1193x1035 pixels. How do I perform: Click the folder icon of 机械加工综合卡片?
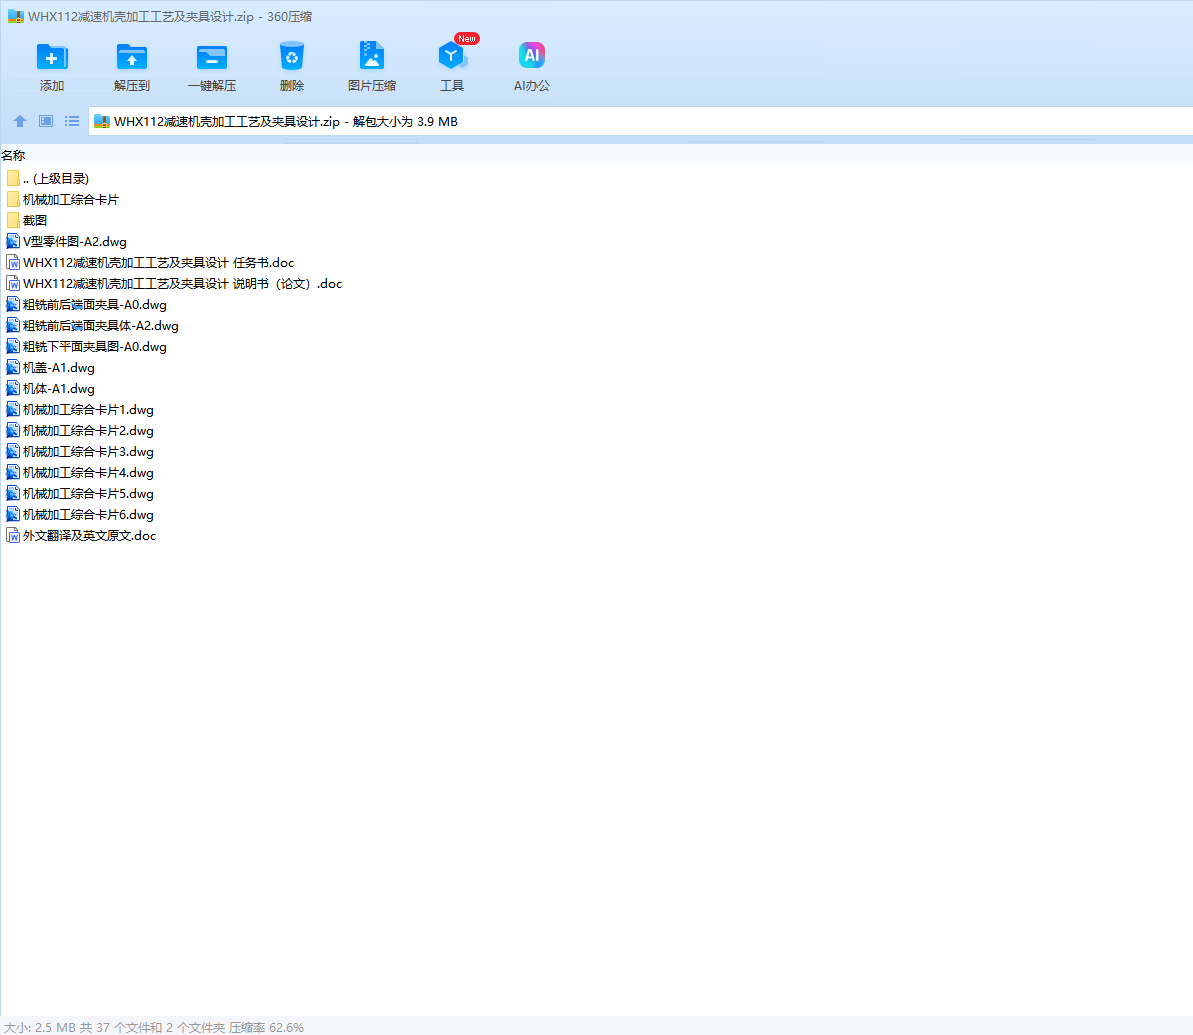point(13,199)
